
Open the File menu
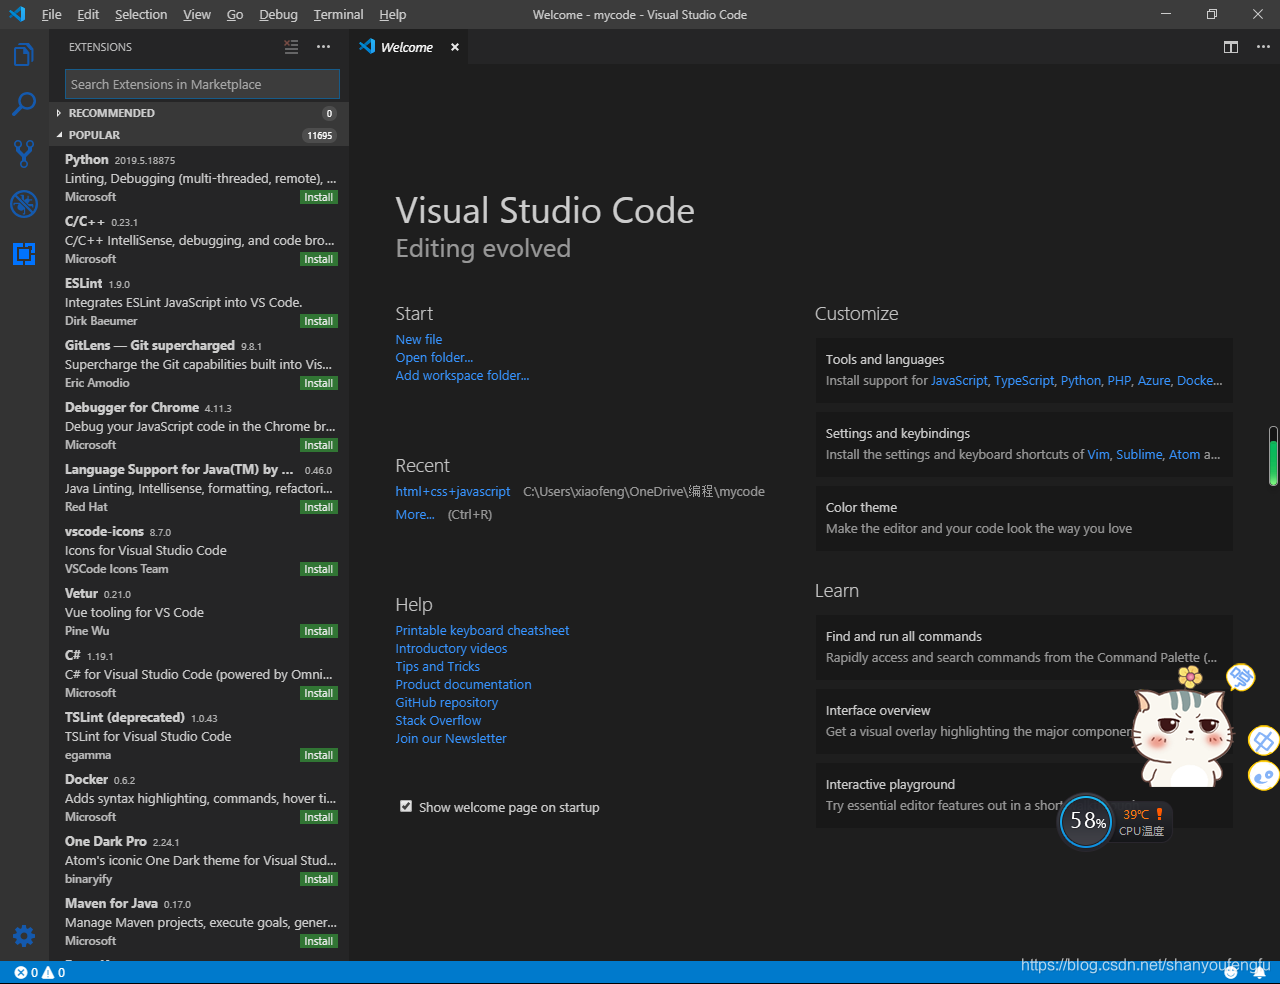[51, 14]
